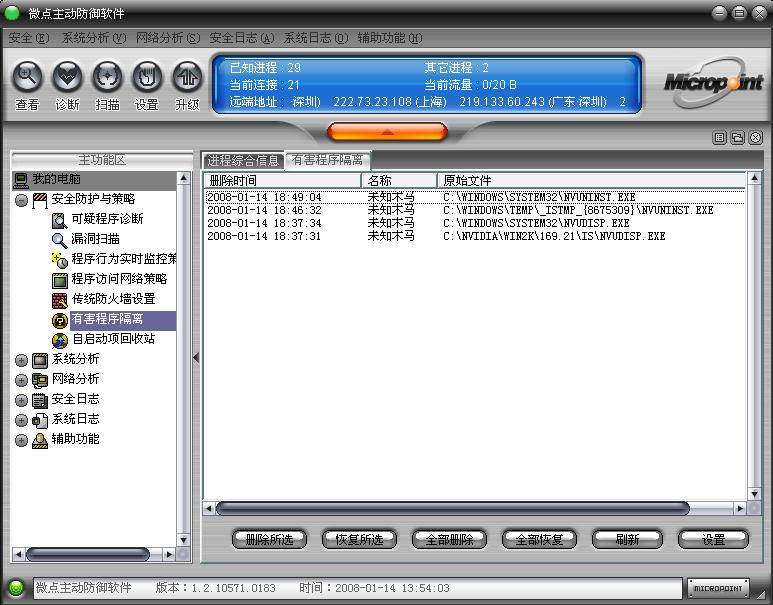Viewport: 773px width, 605px height.
Task: Click the first panel layout icon below Micropoint logo
Action: pos(720,138)
